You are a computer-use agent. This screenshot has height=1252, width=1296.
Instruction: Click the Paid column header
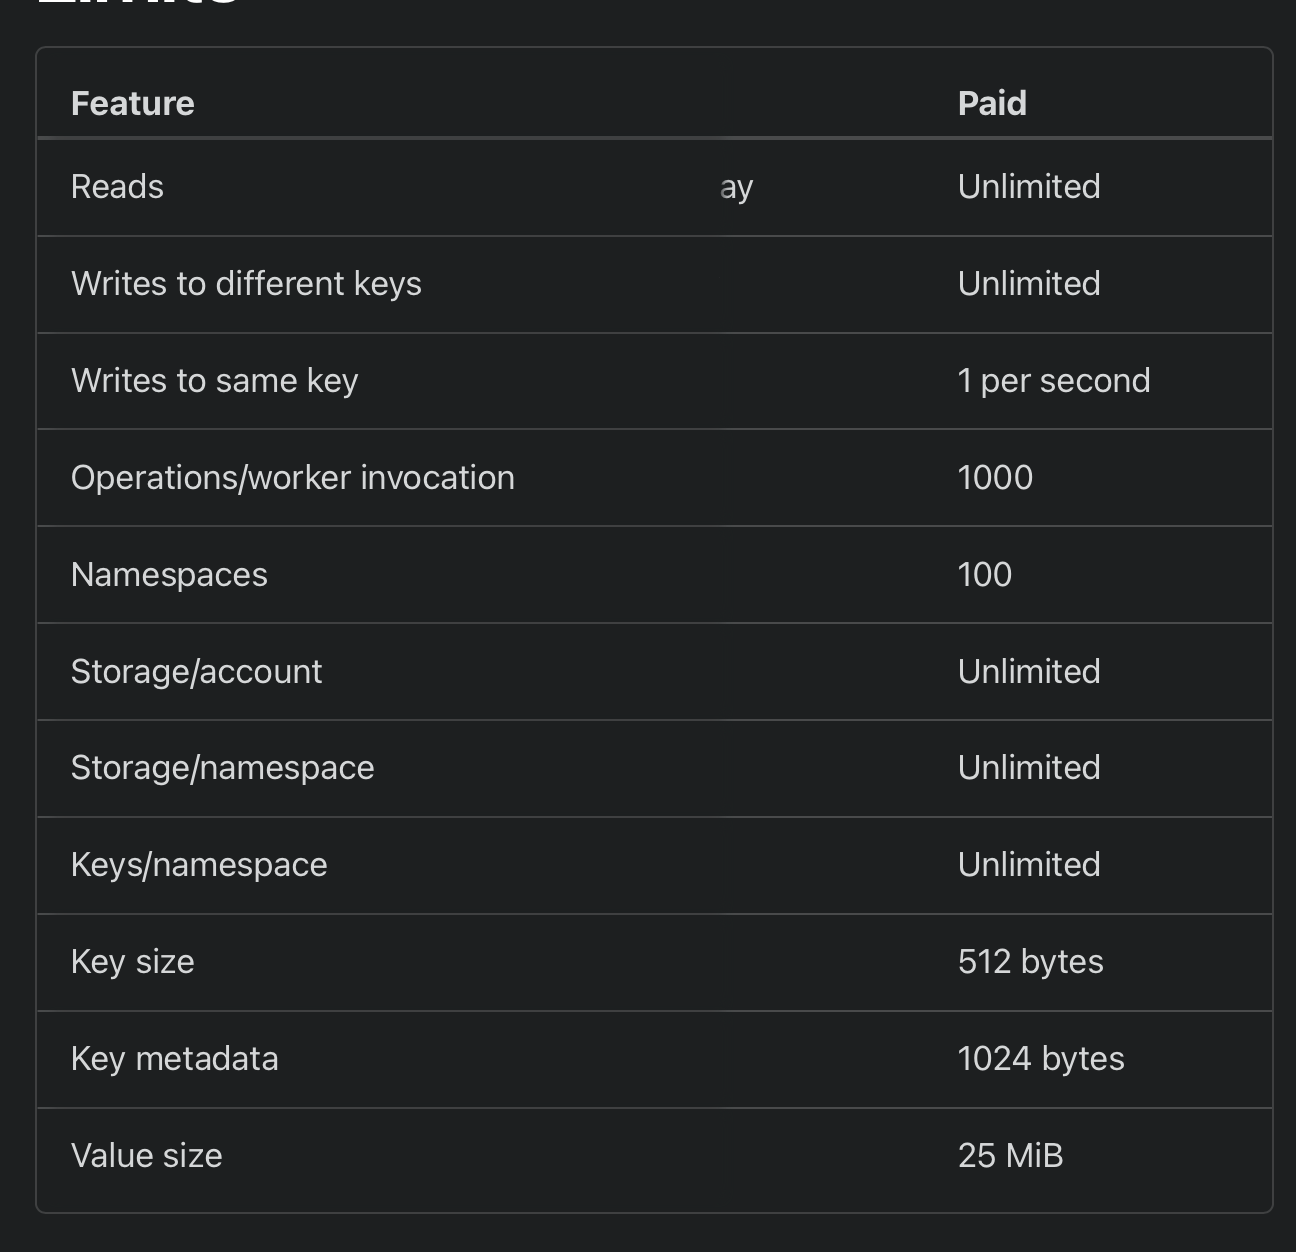pyautogui.click(x=992, y=103)
